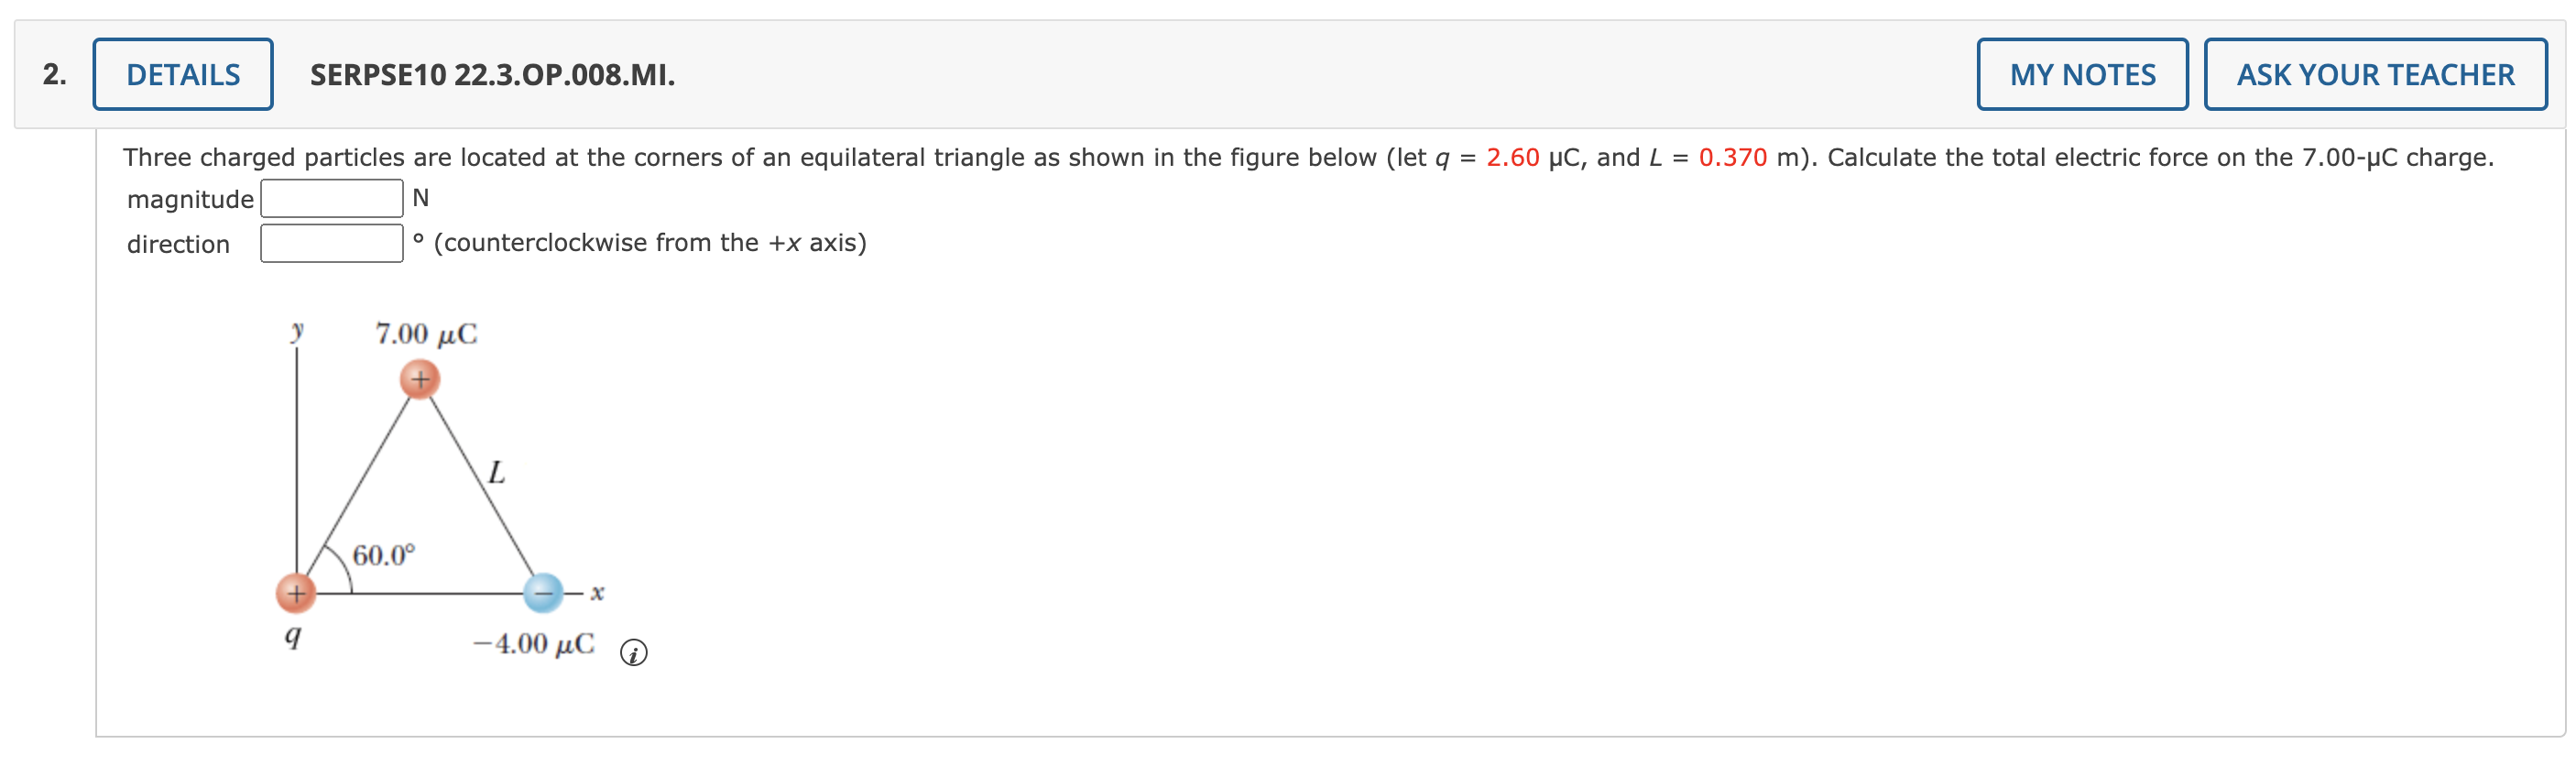Click the −4.00 µC charge label text
This screenshot has width=2576, height=766.
533,643
